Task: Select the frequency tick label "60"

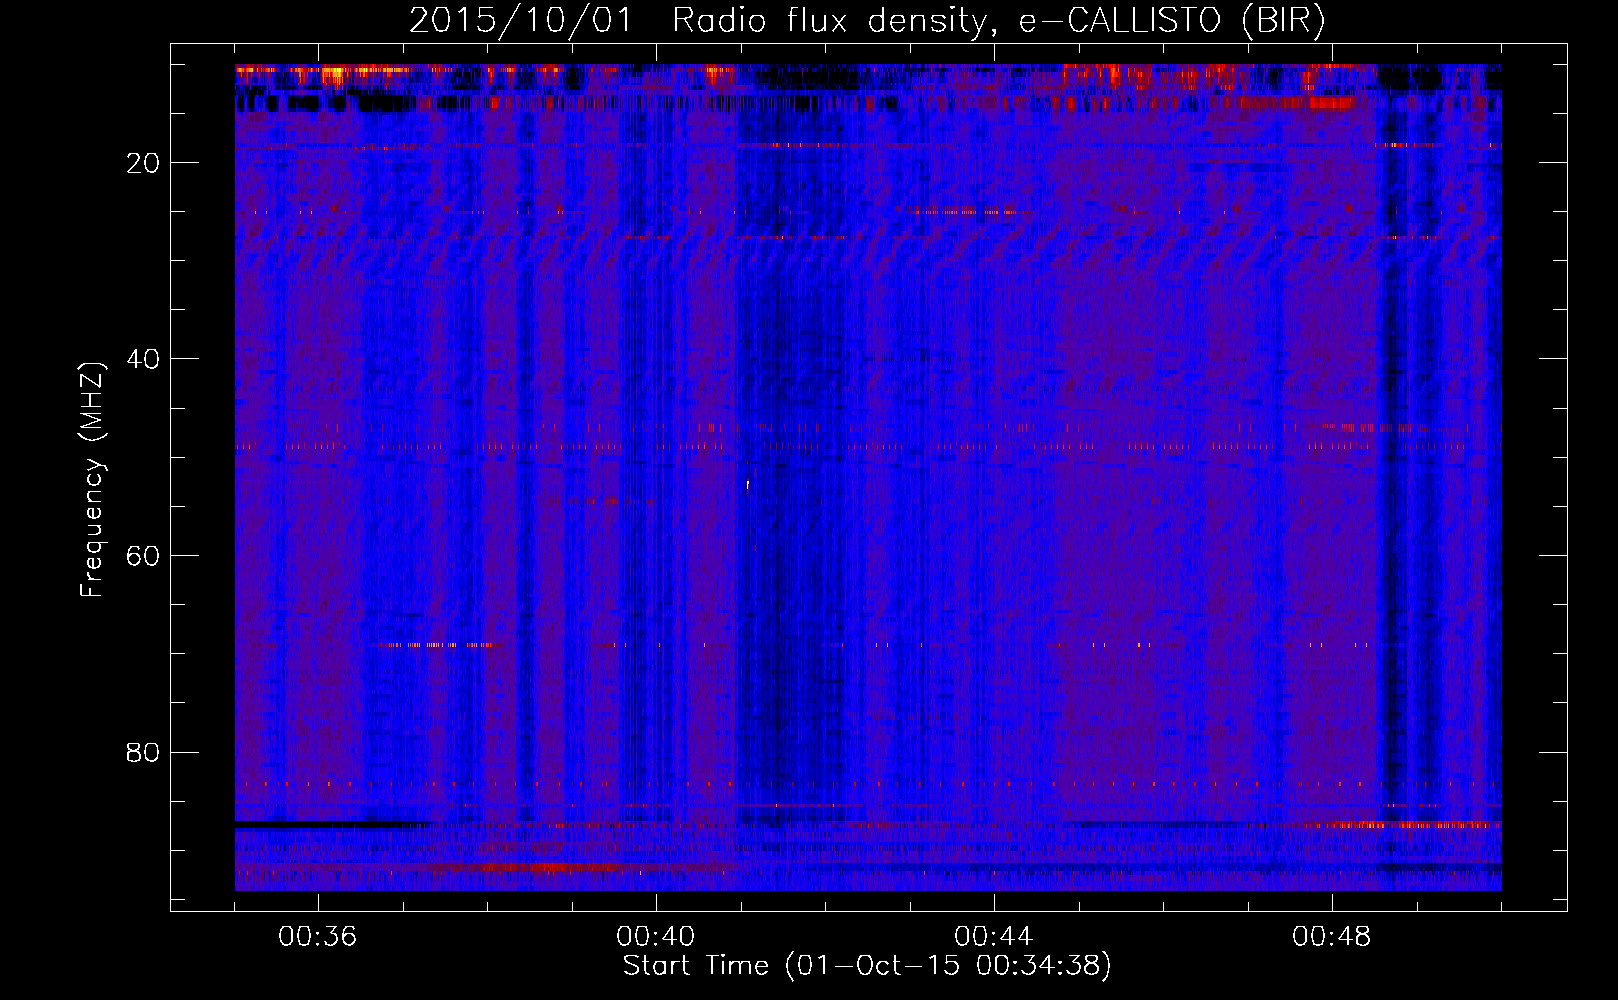Action: (143, 556)
